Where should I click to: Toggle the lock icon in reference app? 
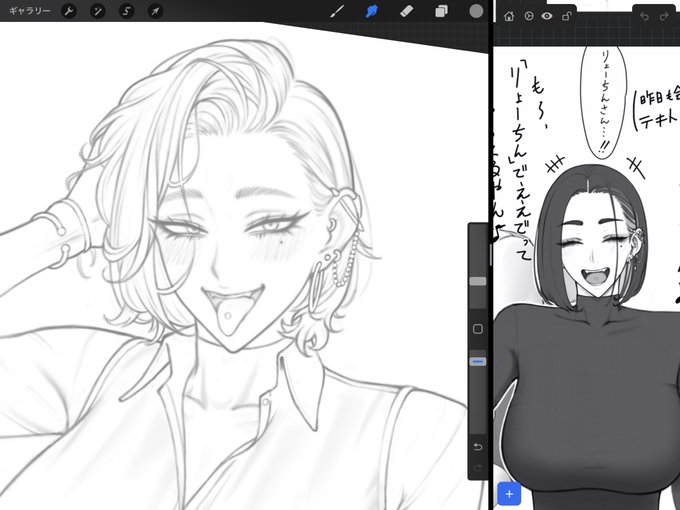(x=566, y=16)
